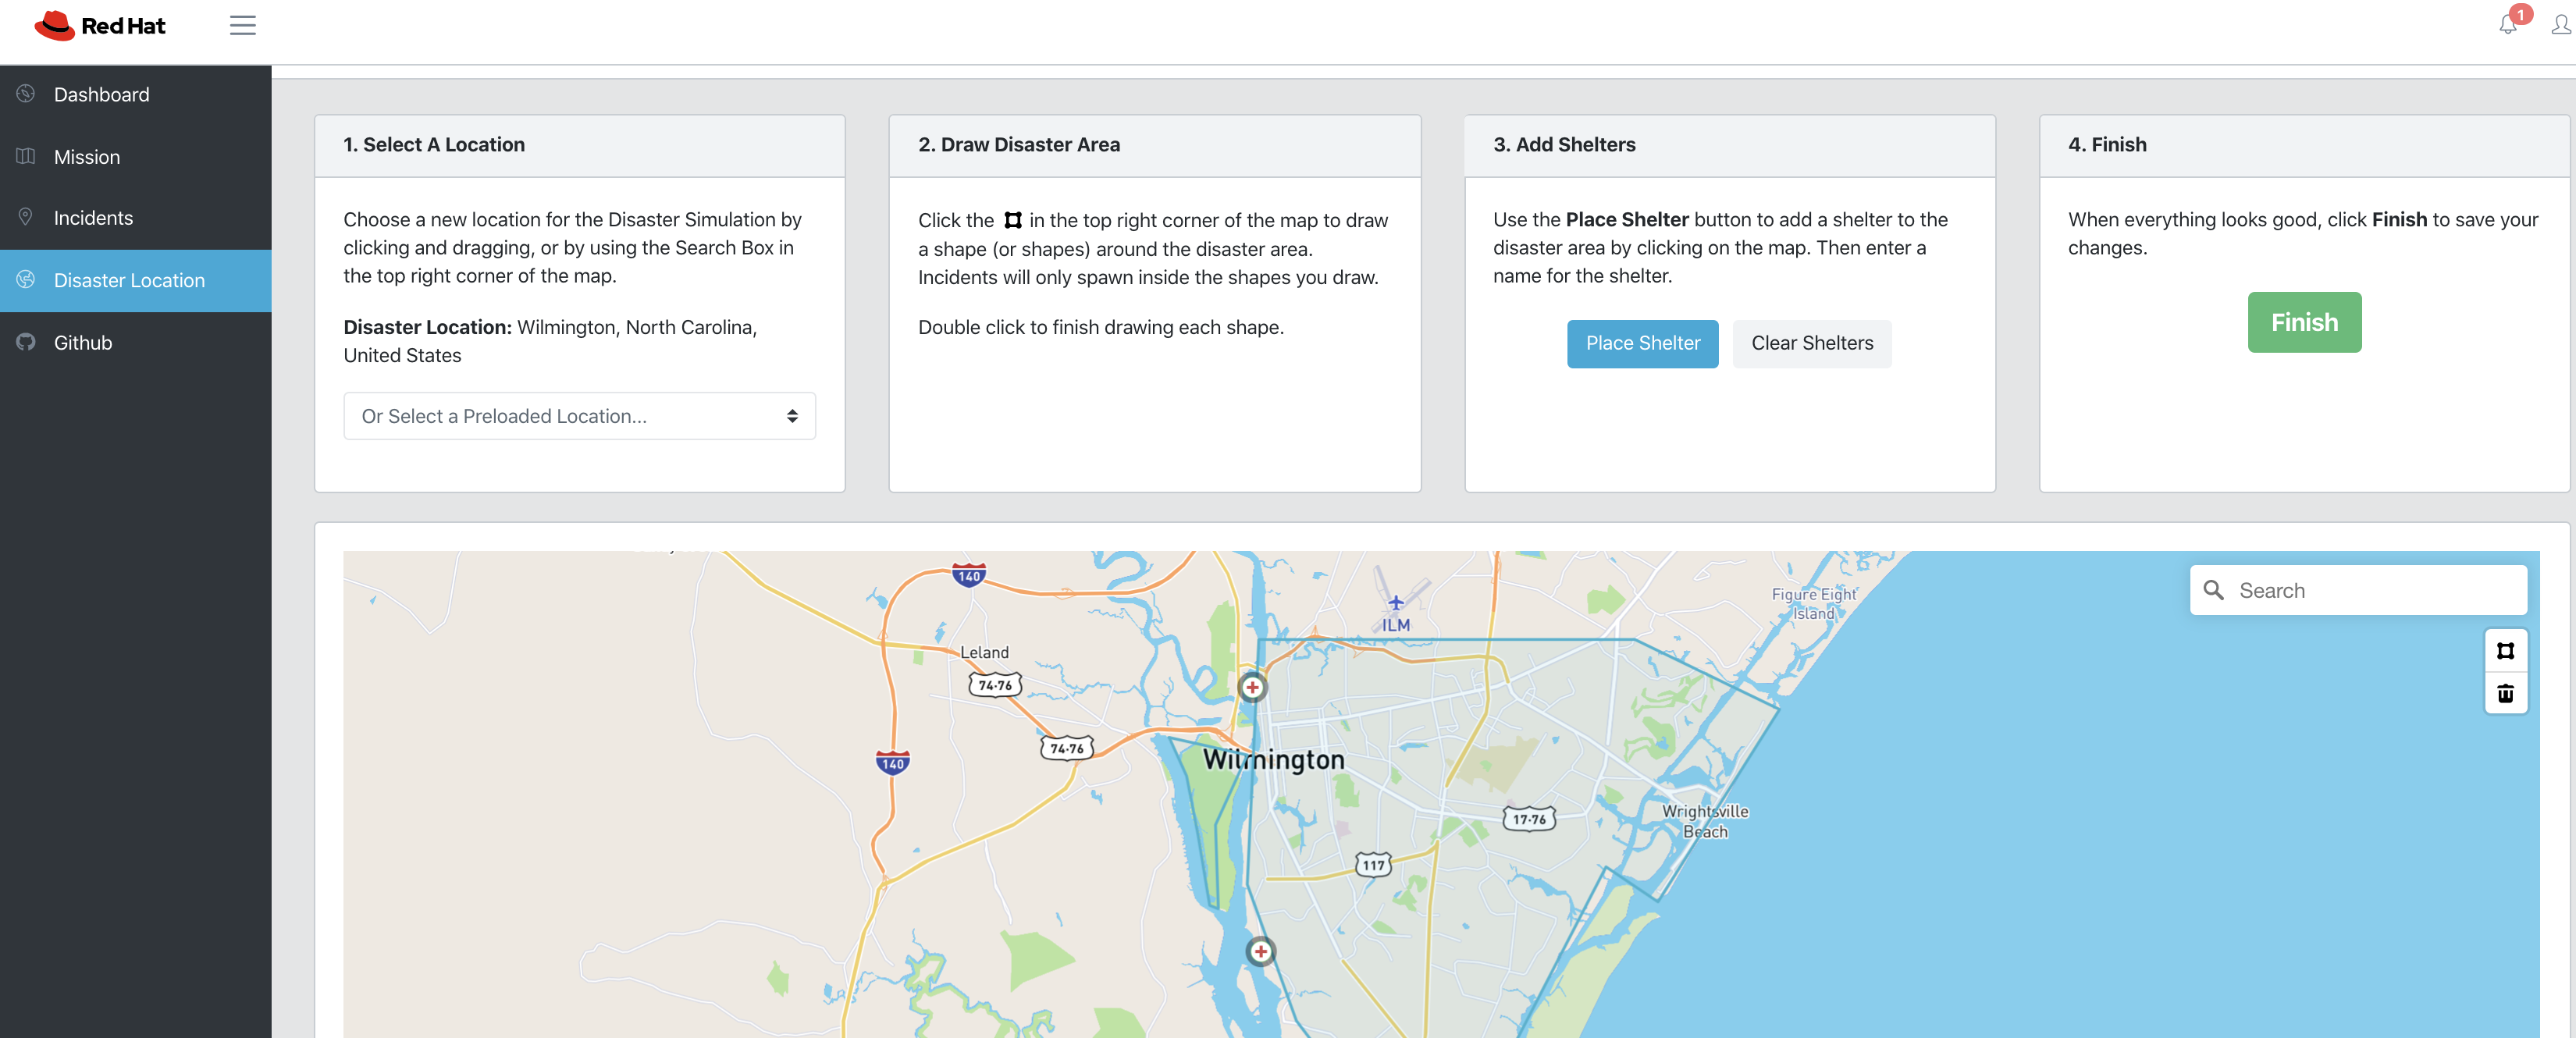Click the green Finish button
2576x1038 pixels.
click(x=2304, y=322)
